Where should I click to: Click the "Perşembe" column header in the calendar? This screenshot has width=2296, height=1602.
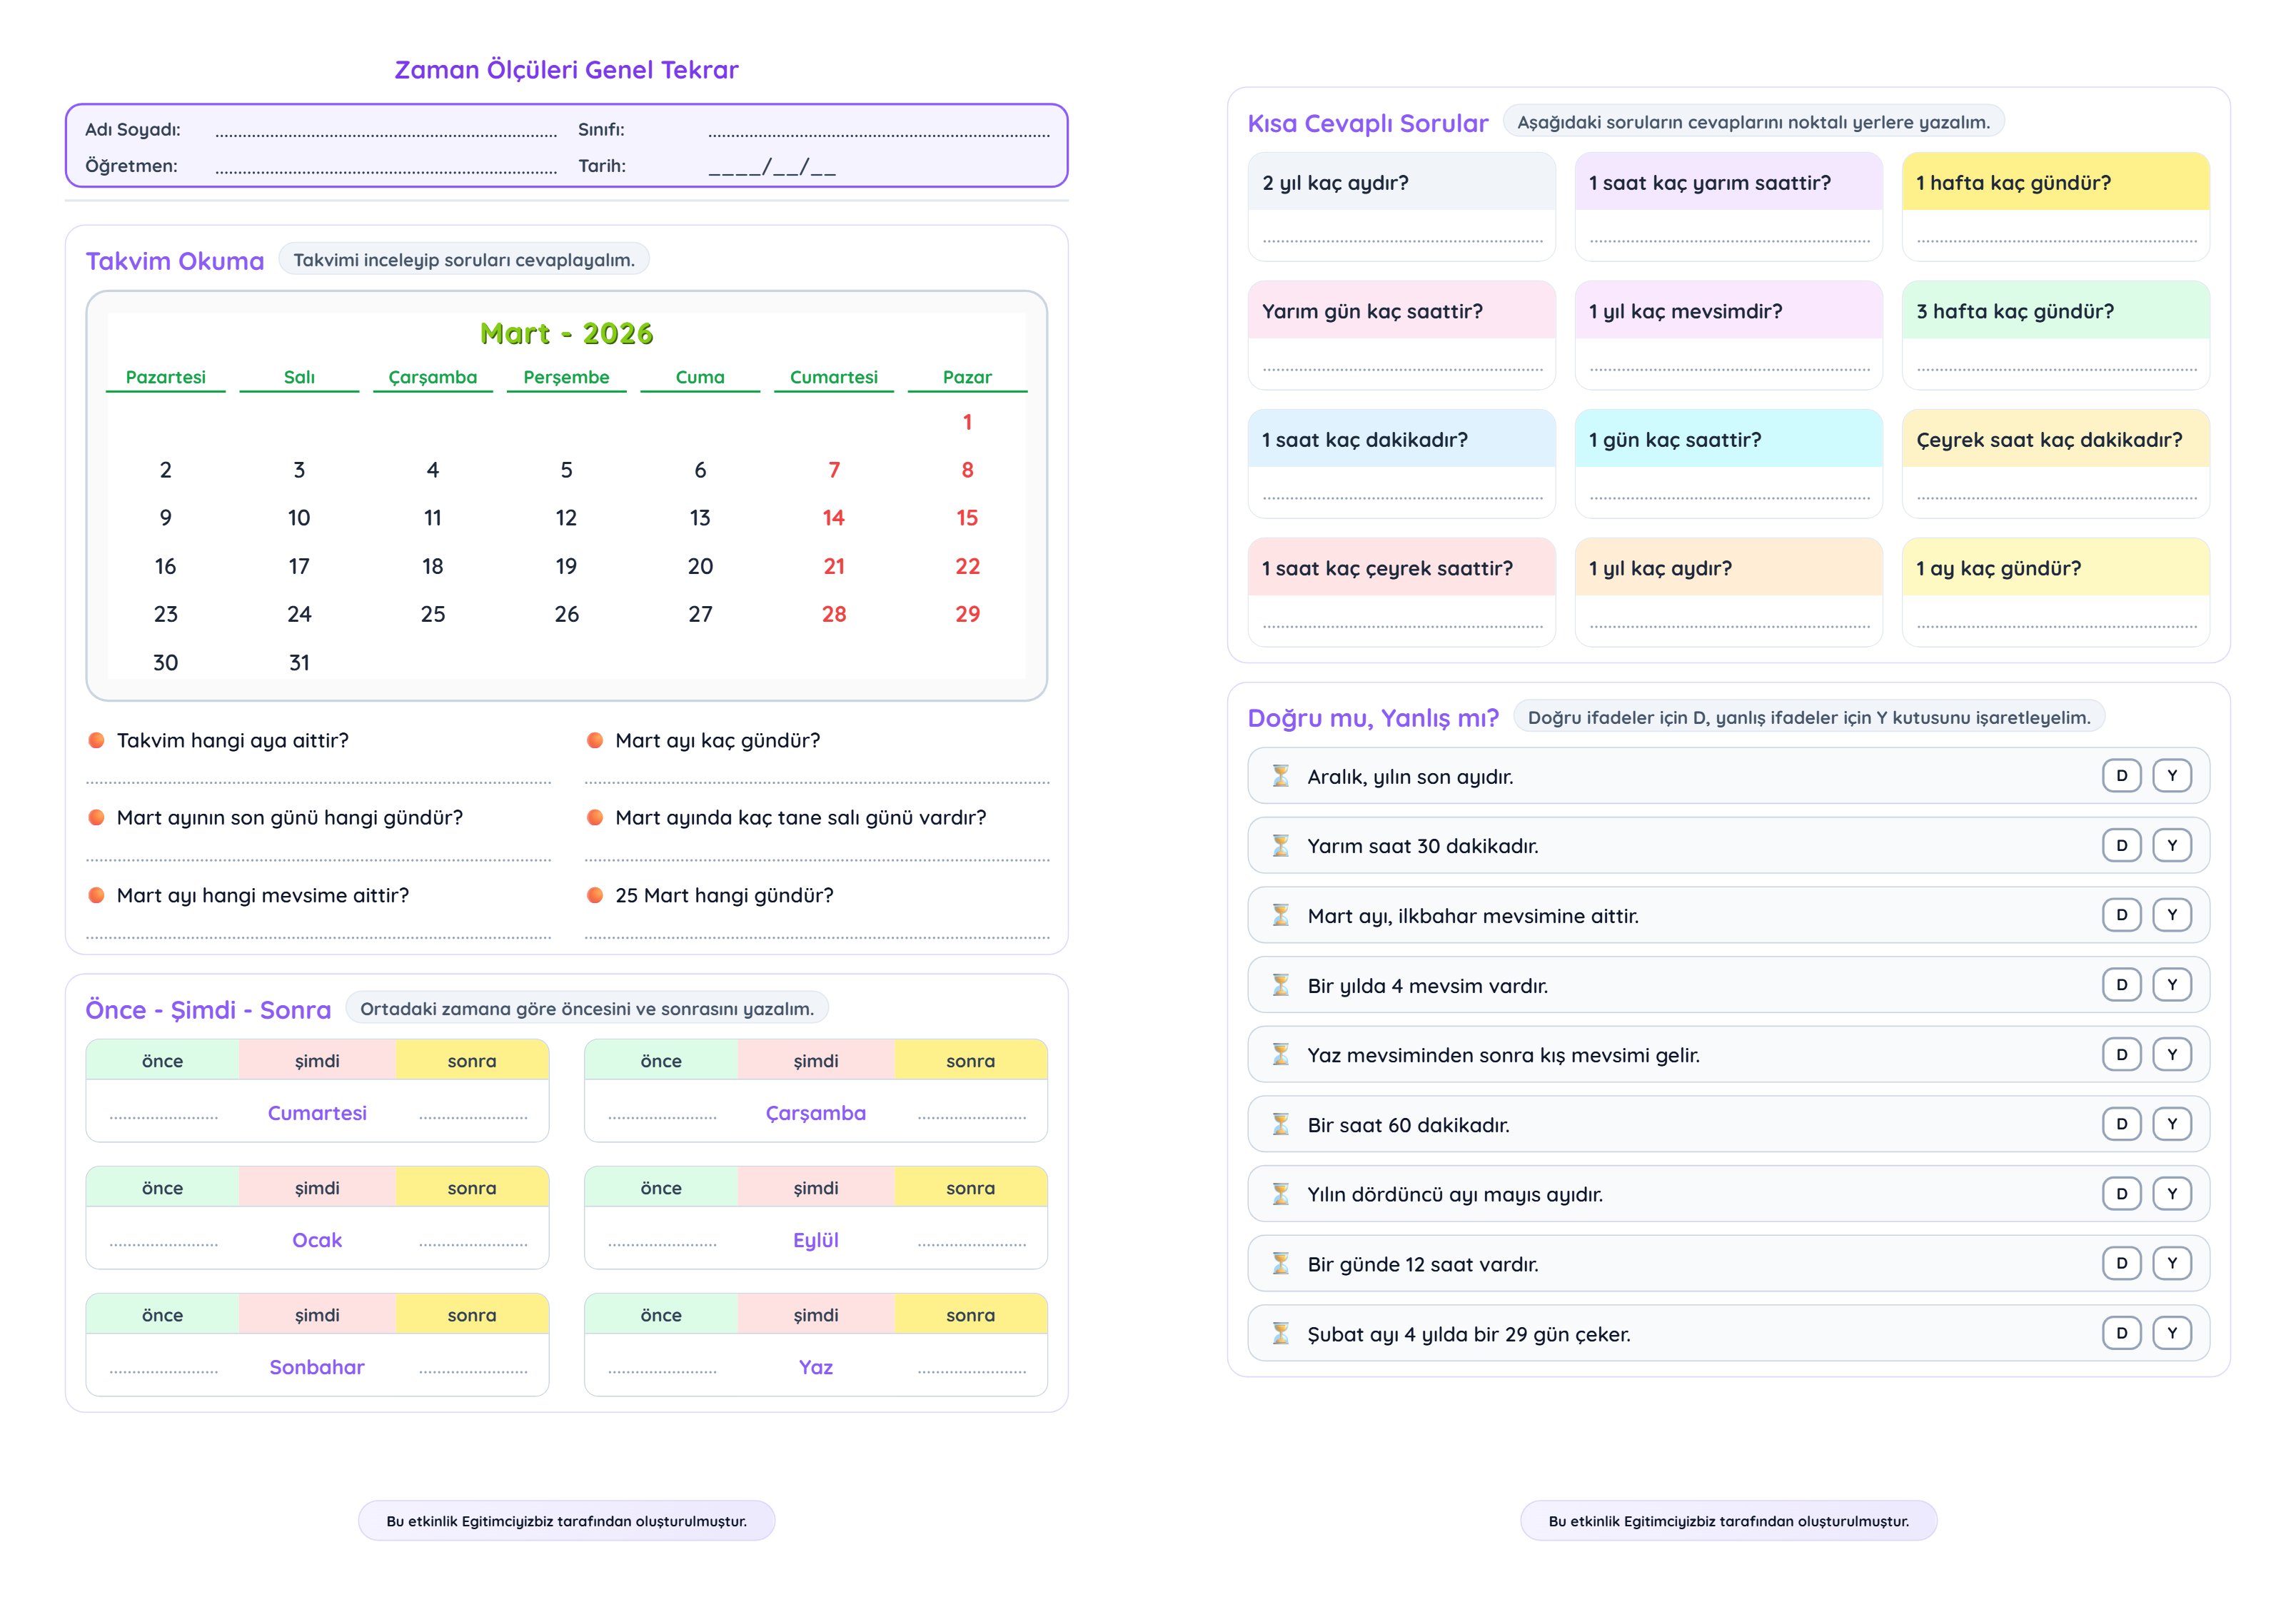point(566,377)
